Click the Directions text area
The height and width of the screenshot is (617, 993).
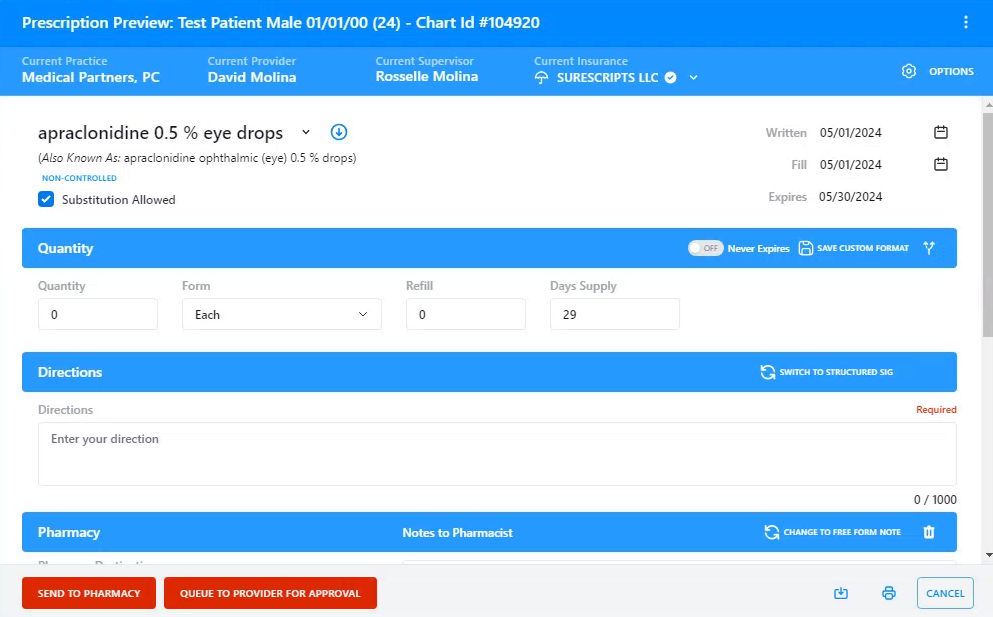point(497,454)
